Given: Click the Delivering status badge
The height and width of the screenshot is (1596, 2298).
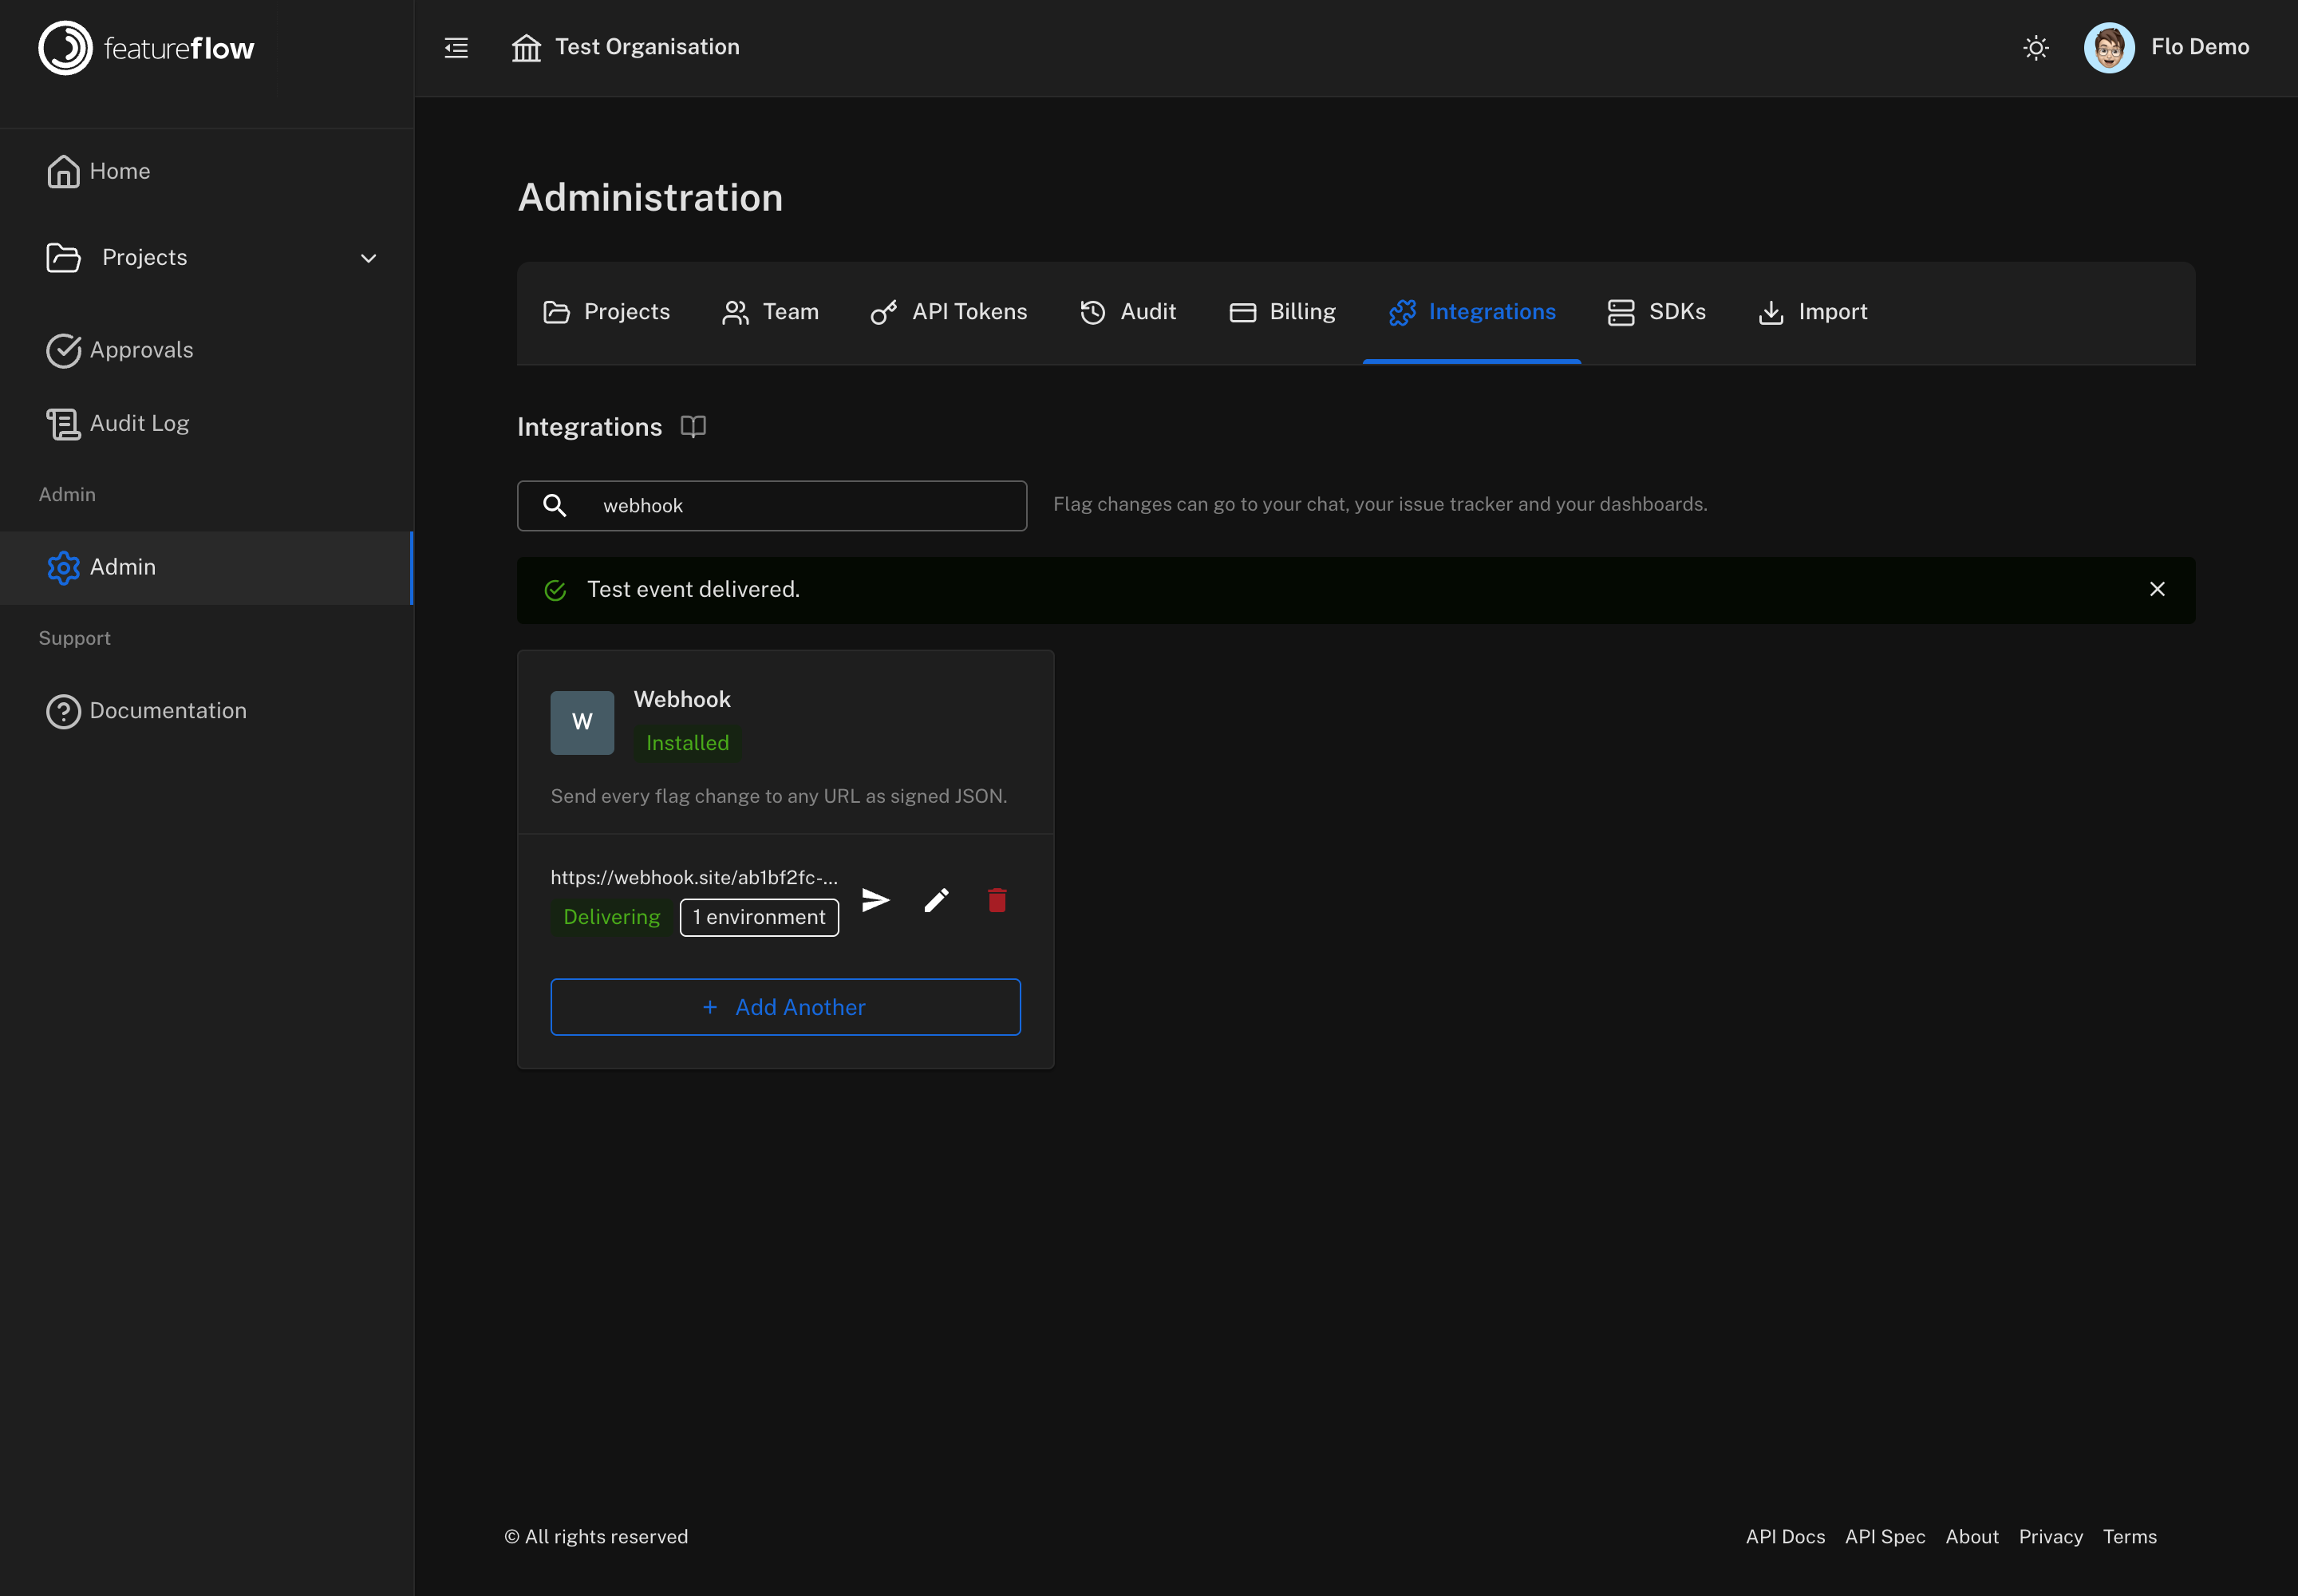Looking at the screenshot, I should [x=611, y=917].
